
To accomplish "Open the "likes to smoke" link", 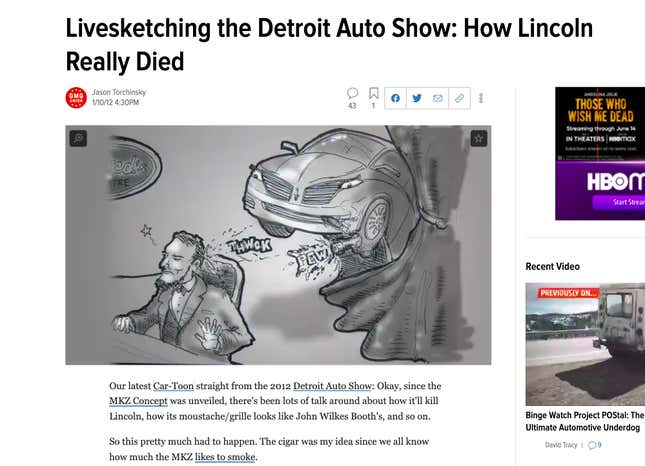I will point(225,457).
